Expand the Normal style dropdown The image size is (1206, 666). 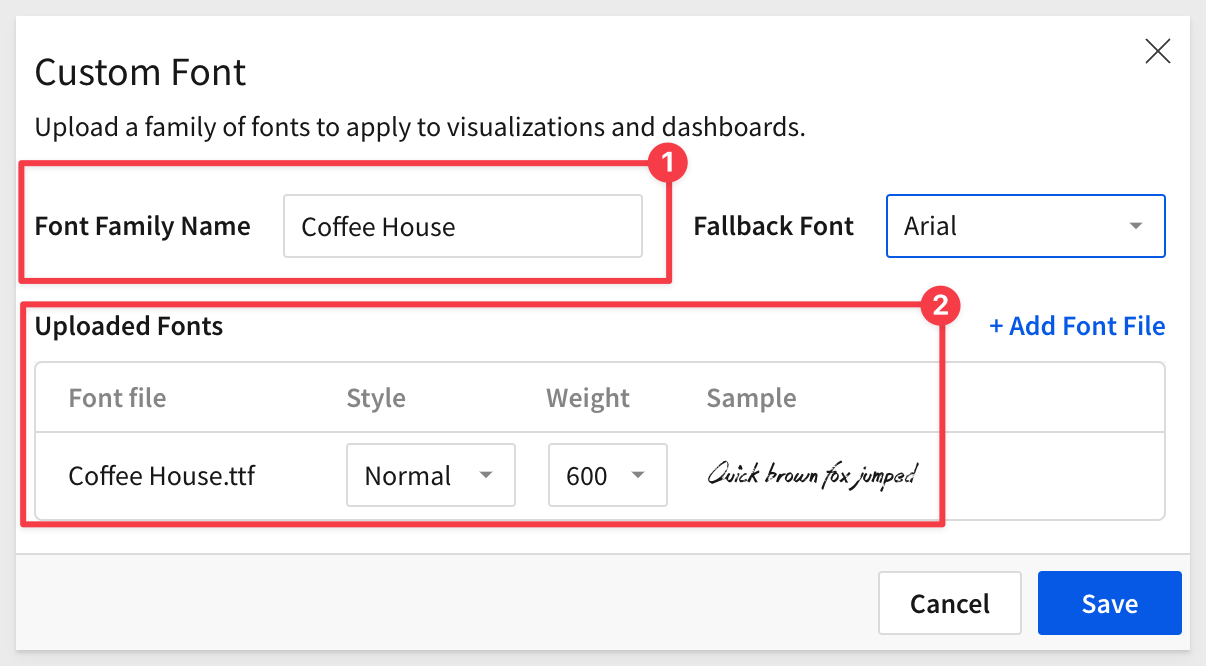[431, 475]
